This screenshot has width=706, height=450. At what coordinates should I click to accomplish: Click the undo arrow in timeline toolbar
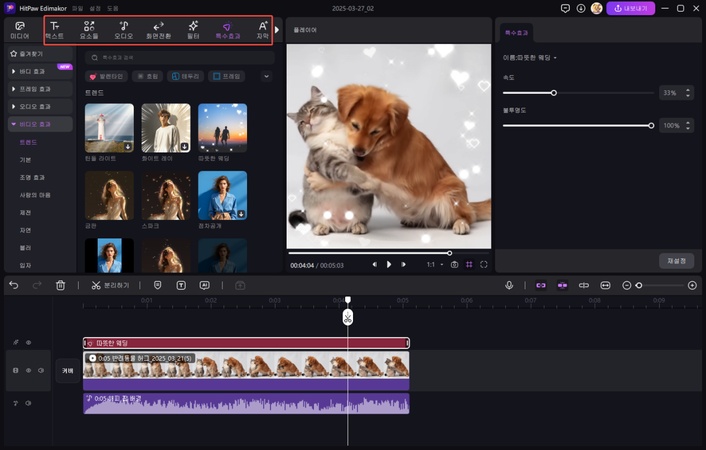tap(14, 285)
